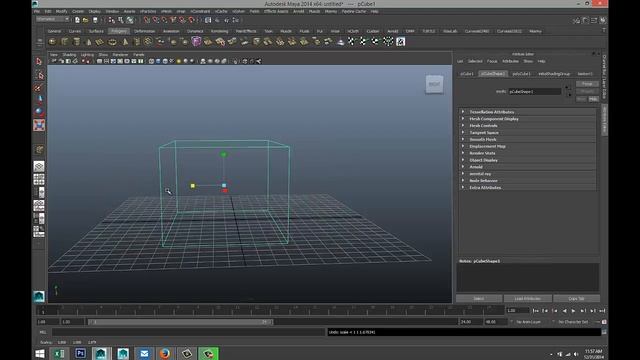This screenshot has width=640, height=360.
Task: Open Script Editor icon at bottom right
Action: (x=604, y=332)
